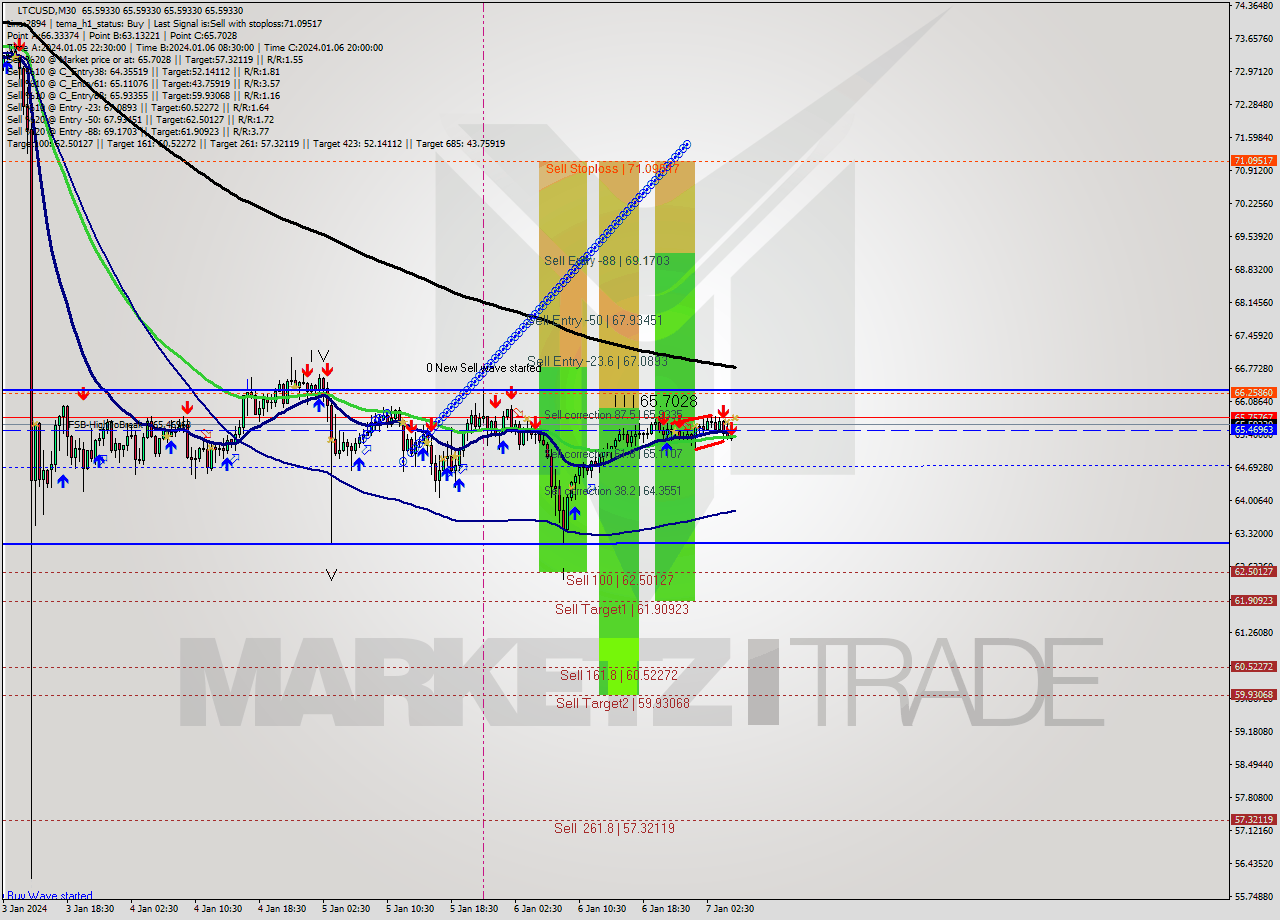Click the 68.83520 price axis value
The width and height of the screenshot is (1280, 920).
[x=1254, y=269]
